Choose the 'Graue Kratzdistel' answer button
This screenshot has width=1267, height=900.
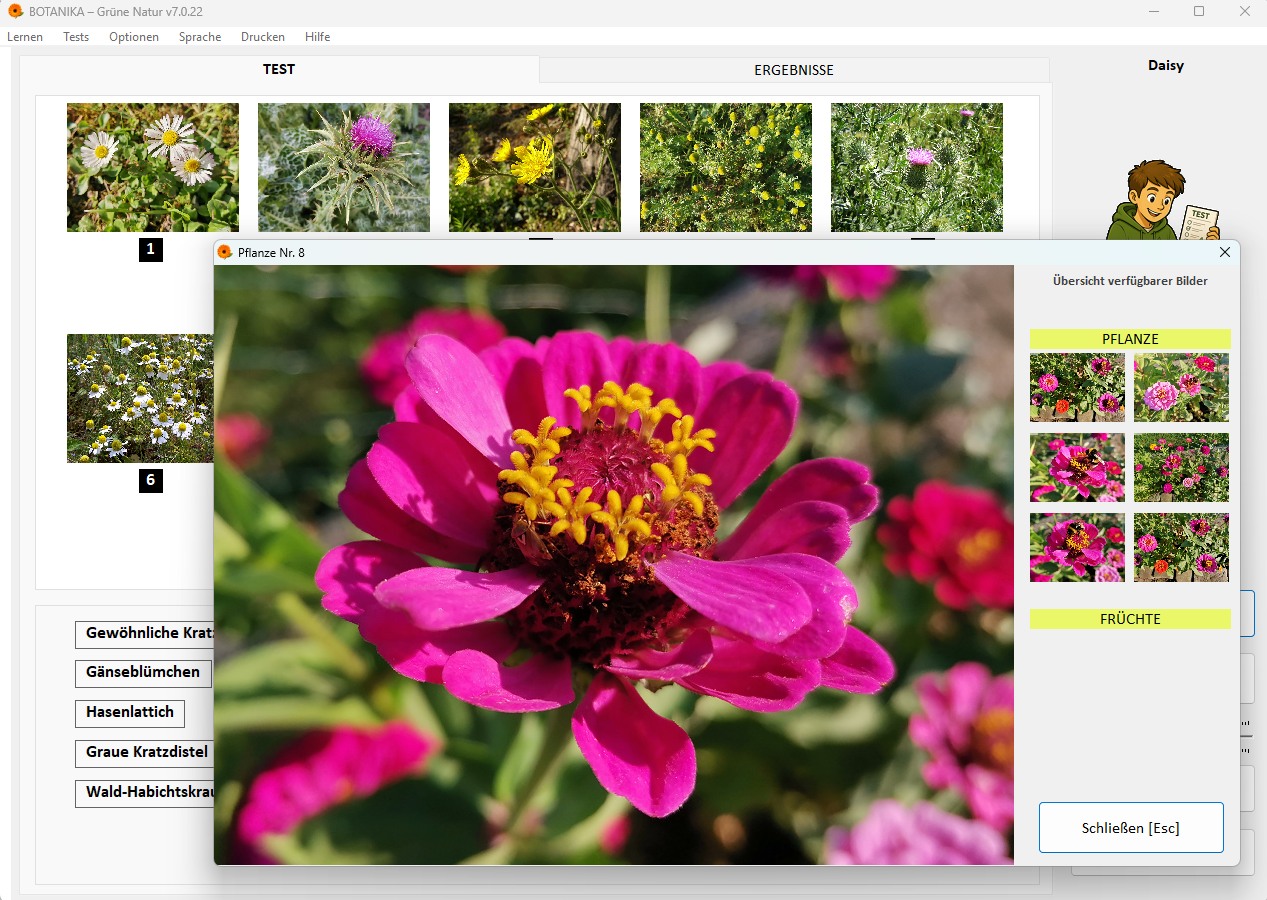(x=145, y=753)
